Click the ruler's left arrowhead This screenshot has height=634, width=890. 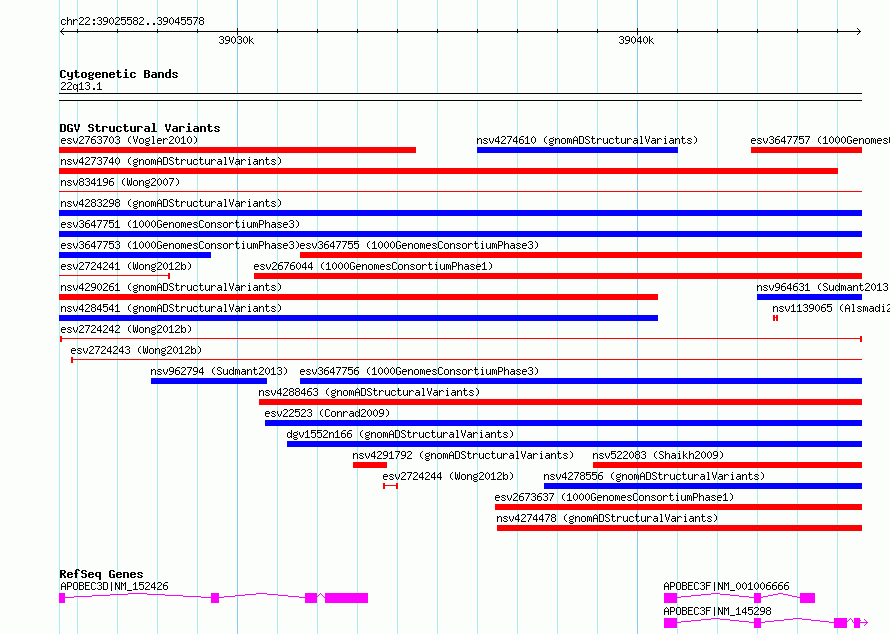62,31
